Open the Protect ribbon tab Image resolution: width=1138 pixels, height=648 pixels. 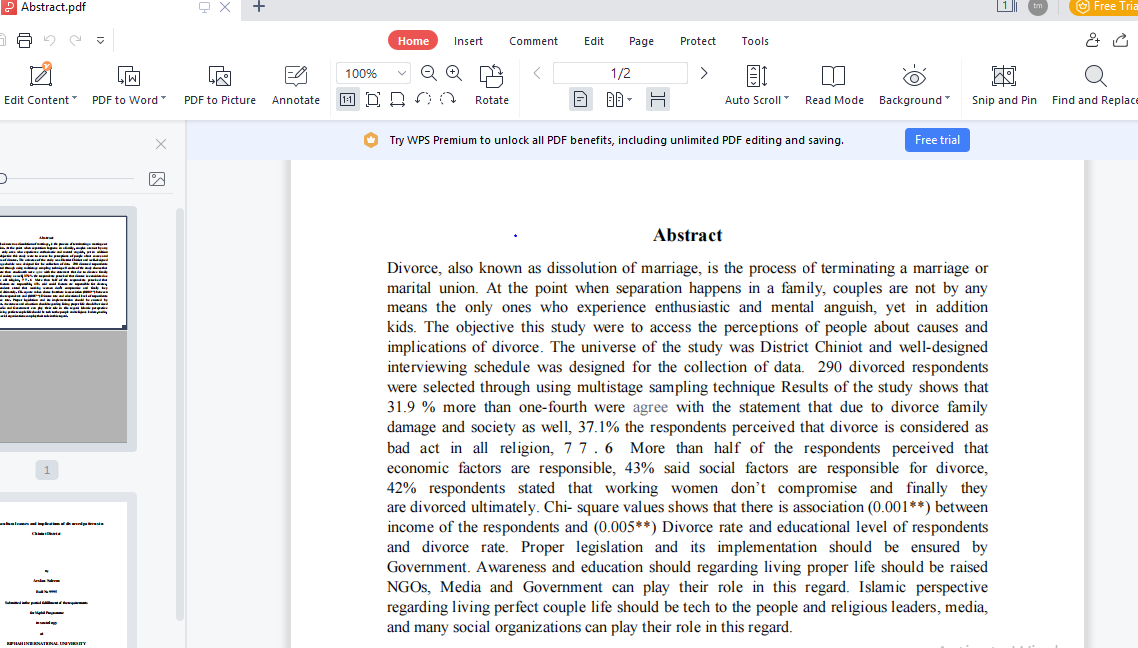tap(697, 41)
